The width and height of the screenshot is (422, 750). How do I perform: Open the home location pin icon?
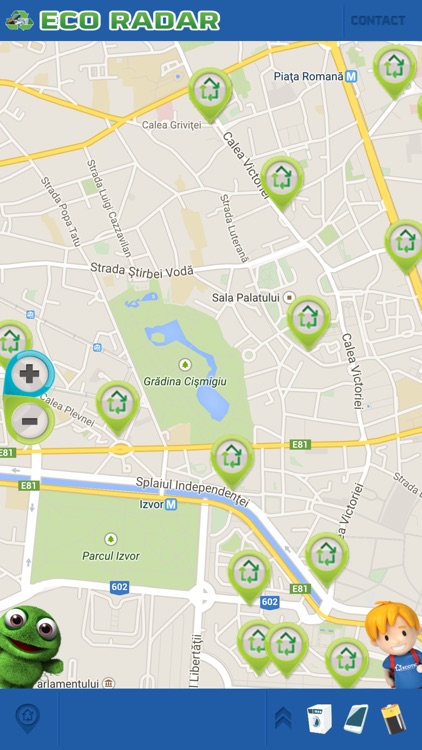point(28,718)
